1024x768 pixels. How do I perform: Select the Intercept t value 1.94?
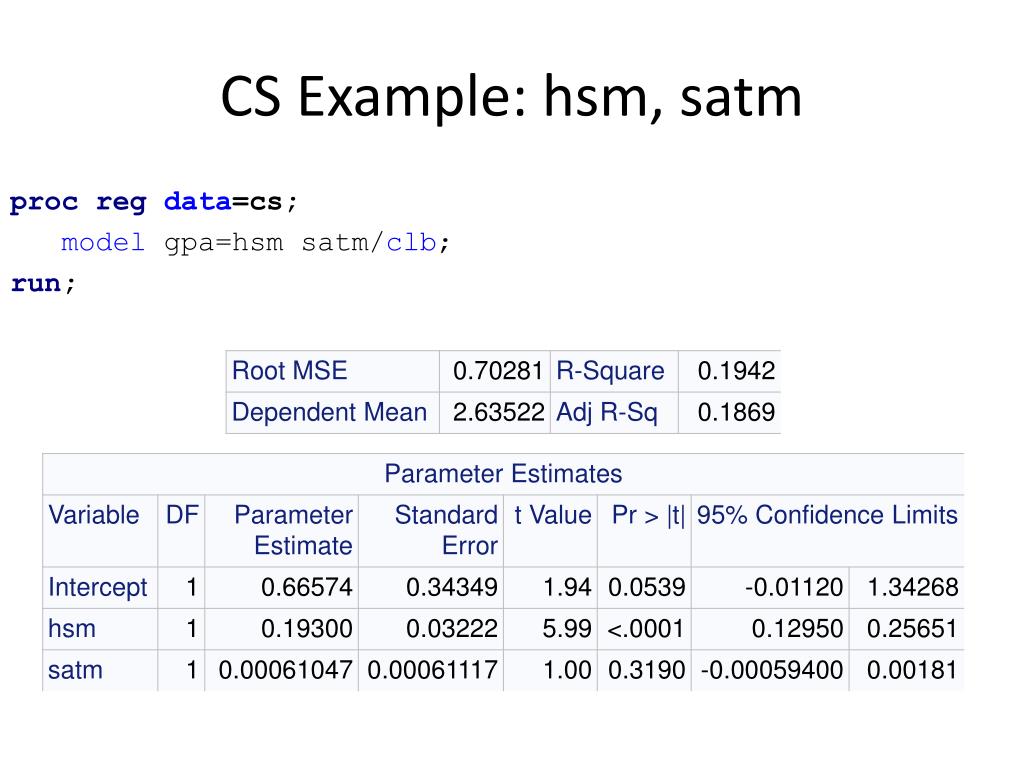click(x=551, y=587)
